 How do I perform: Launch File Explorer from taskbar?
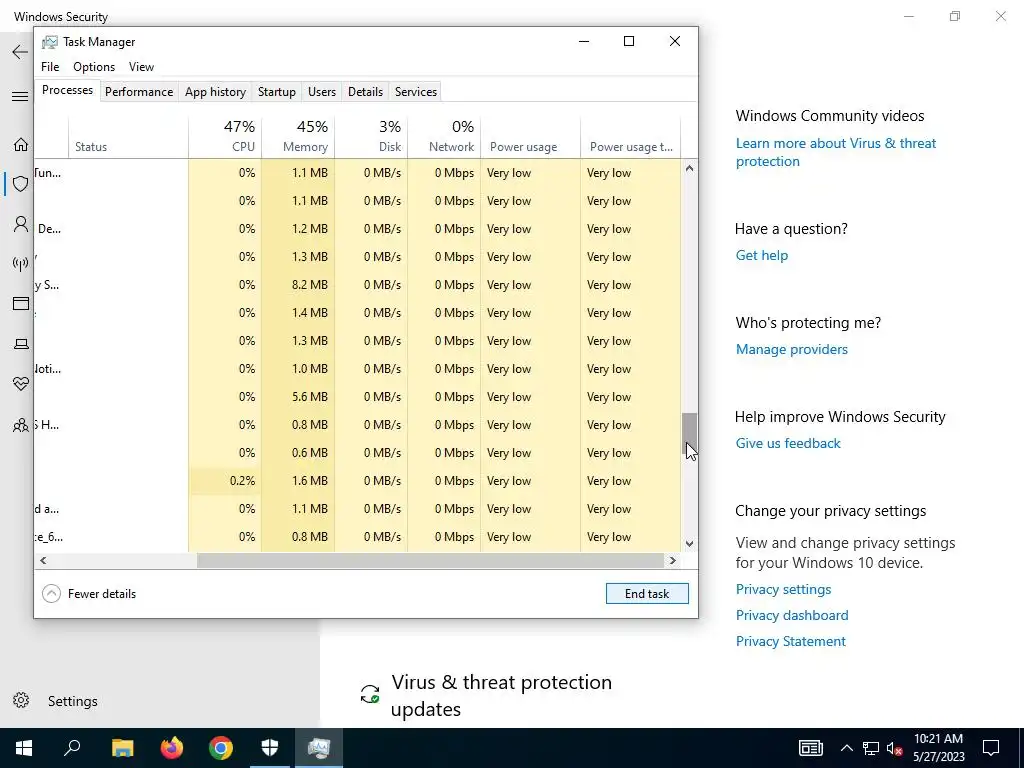[122, 748]
